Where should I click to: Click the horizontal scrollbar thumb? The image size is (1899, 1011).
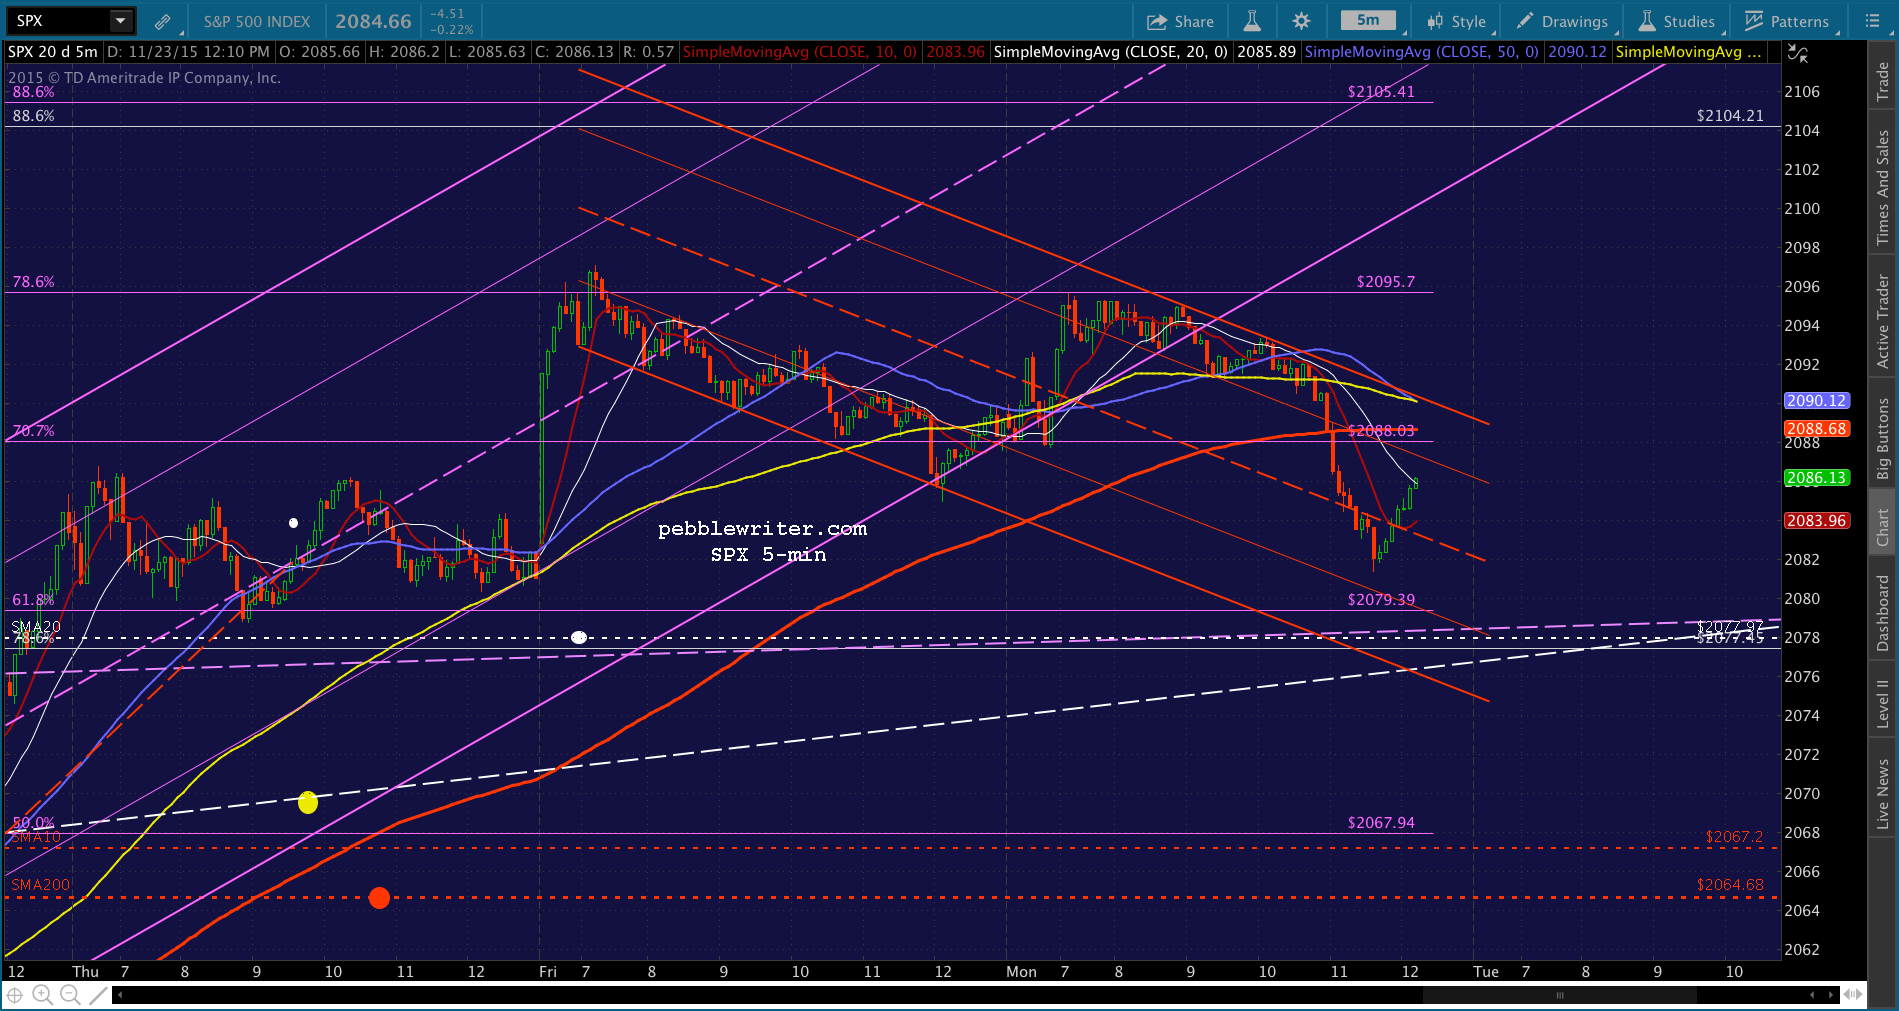[1559, 995]
